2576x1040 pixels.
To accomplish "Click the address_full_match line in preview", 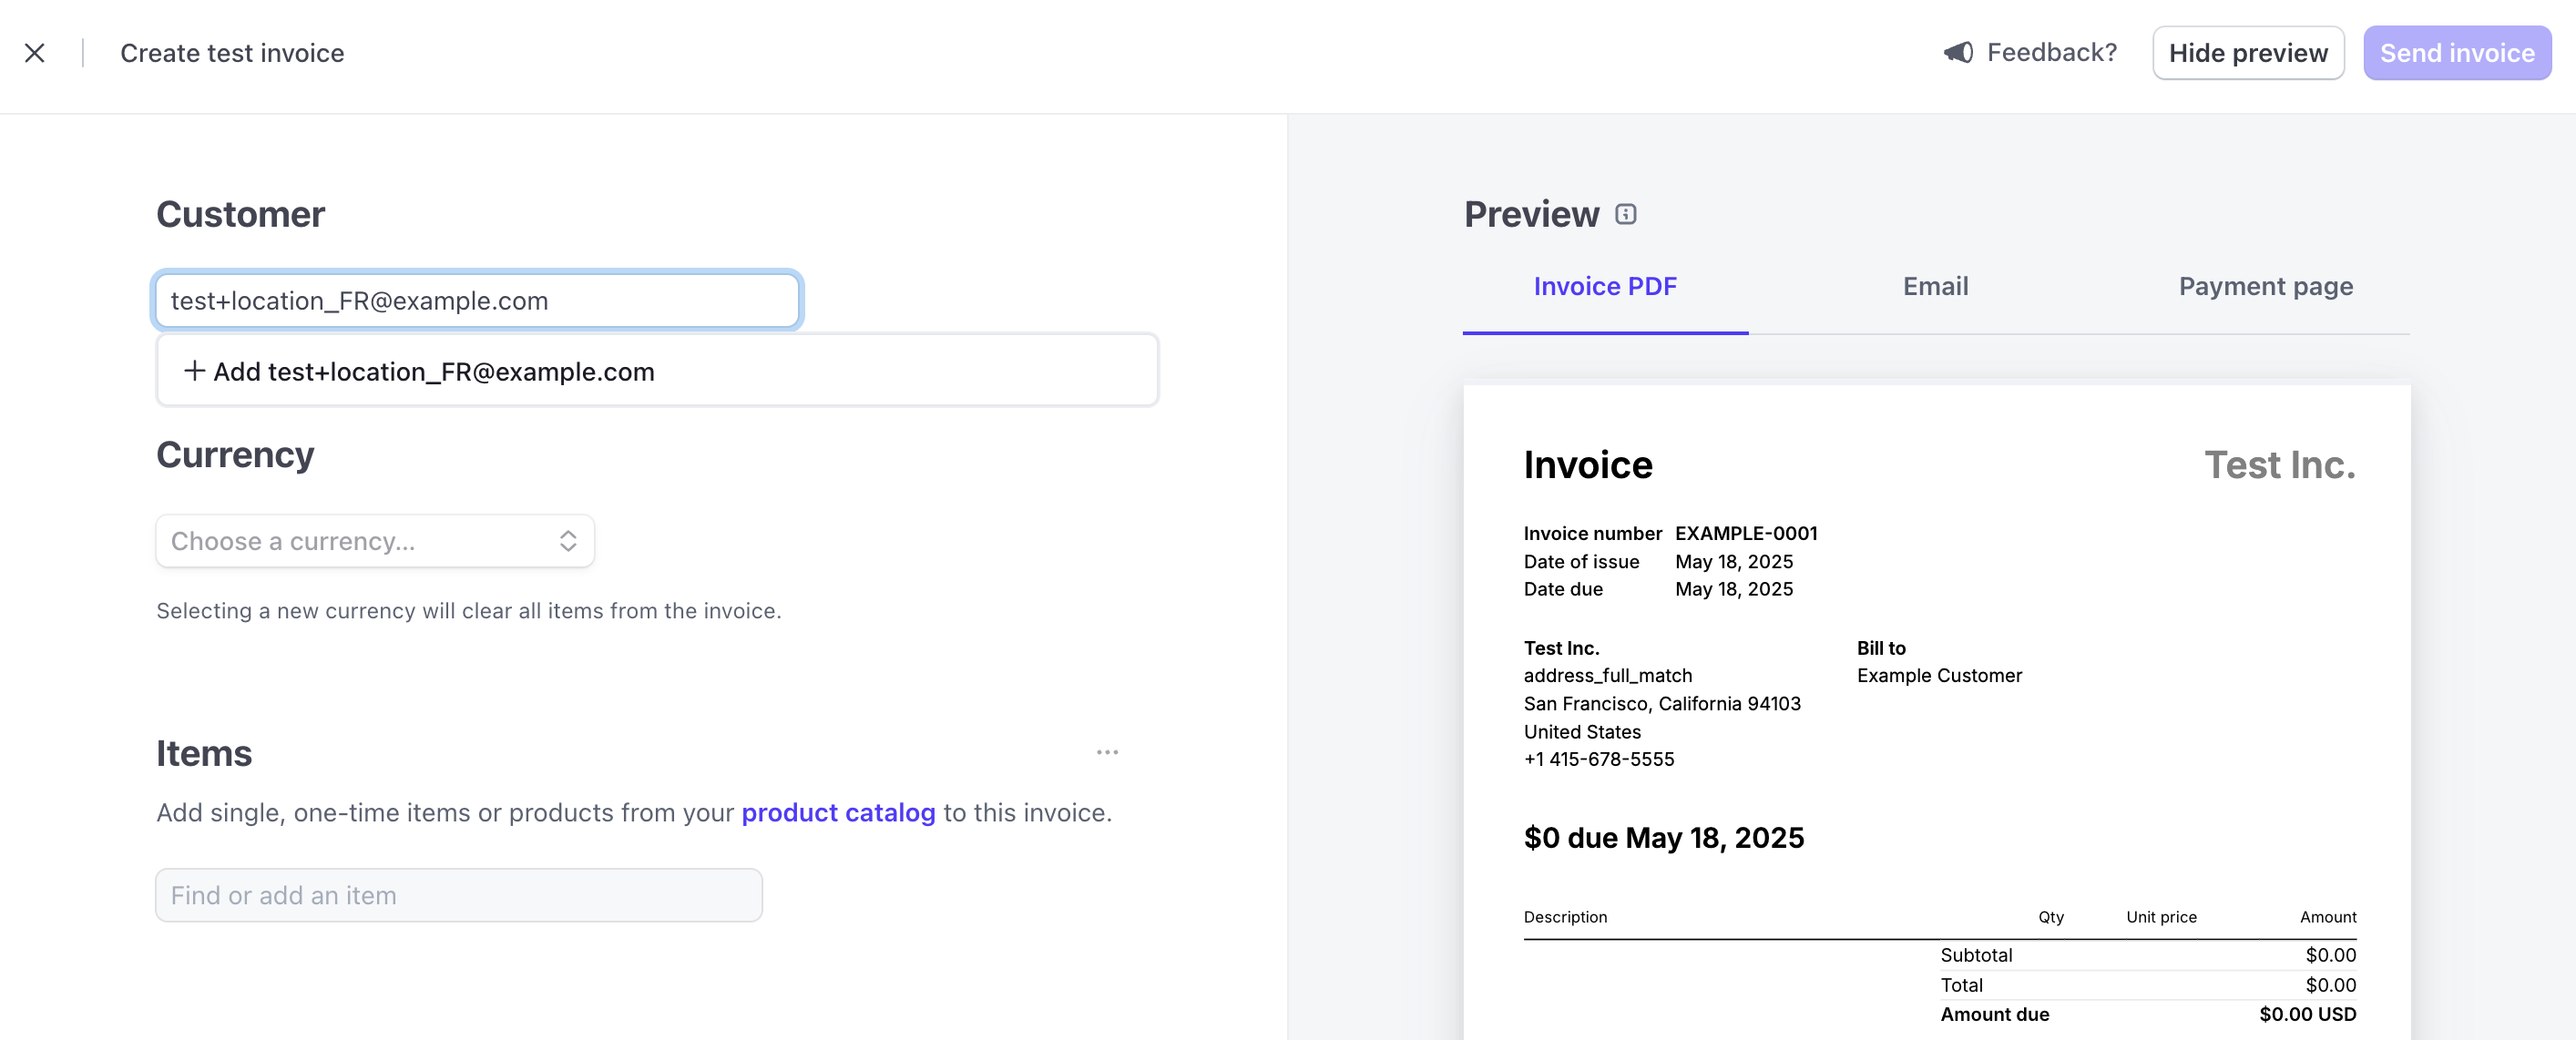I will (x=1608, y=675).
